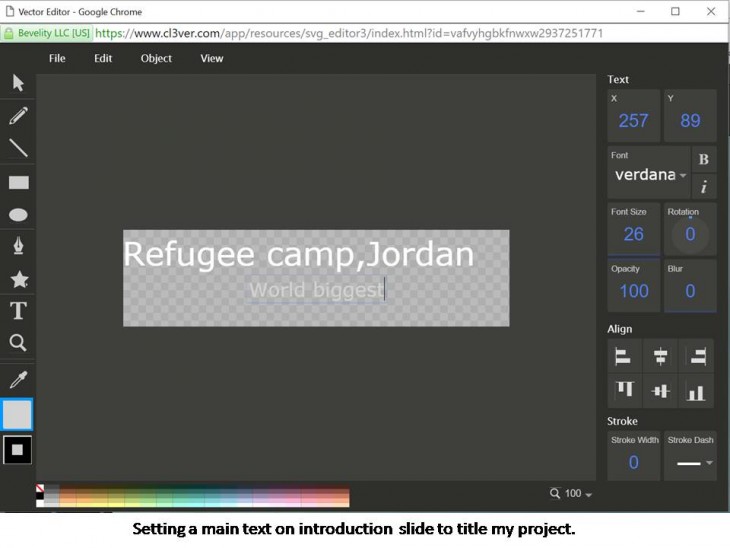
Task: Select the Pencil tool
Action: pos(18,116)
